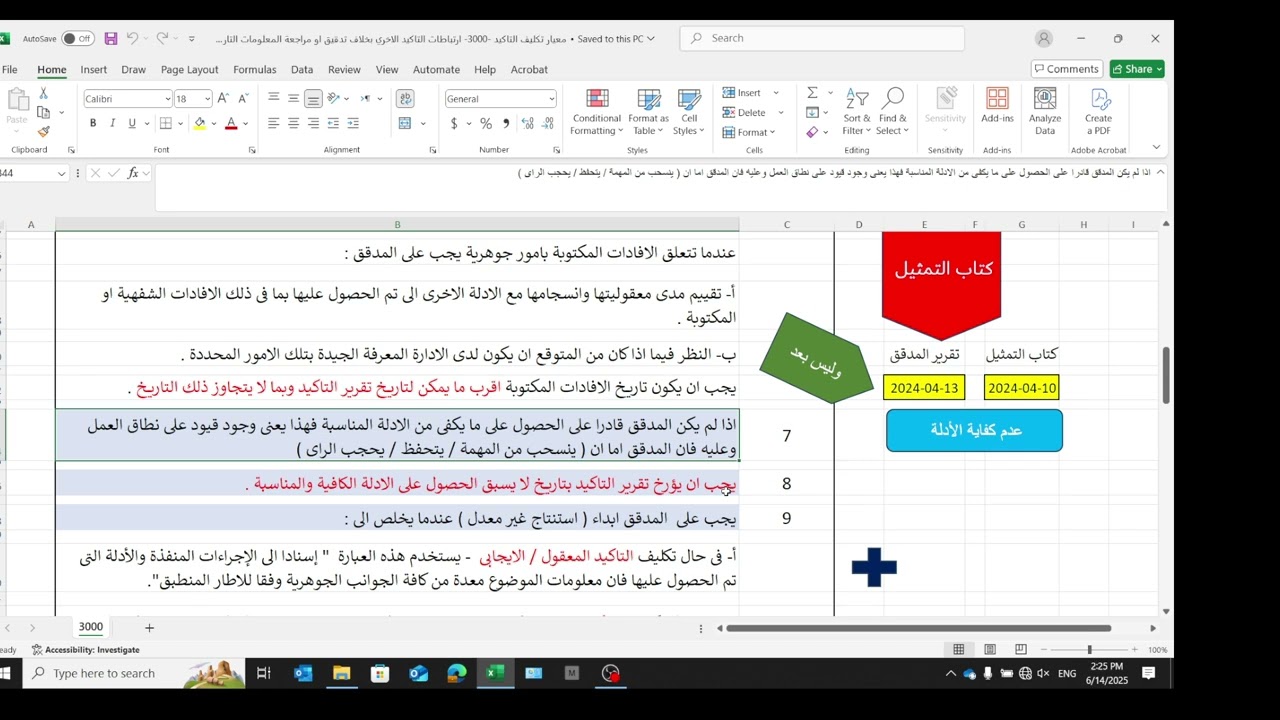1280x720 pixels.
Task: Apply Underline formatting
Action: (131, 123)
